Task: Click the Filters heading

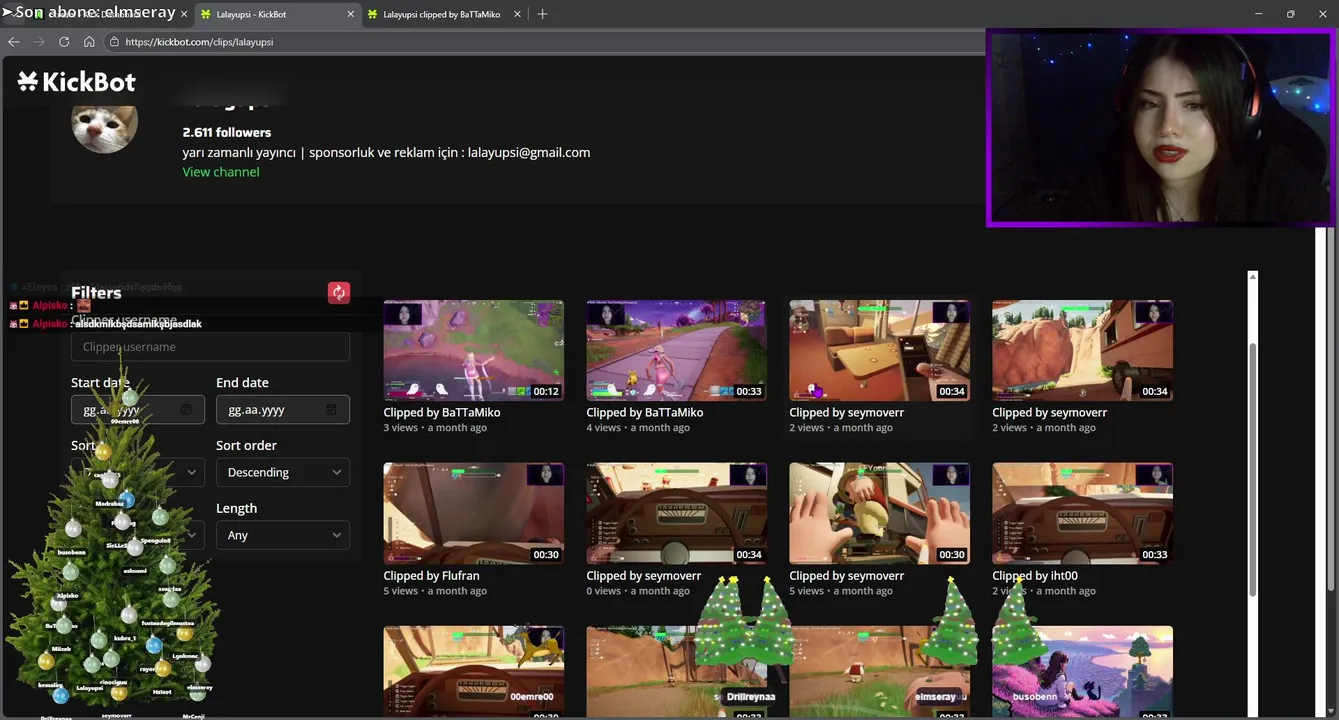Action: 96,293
